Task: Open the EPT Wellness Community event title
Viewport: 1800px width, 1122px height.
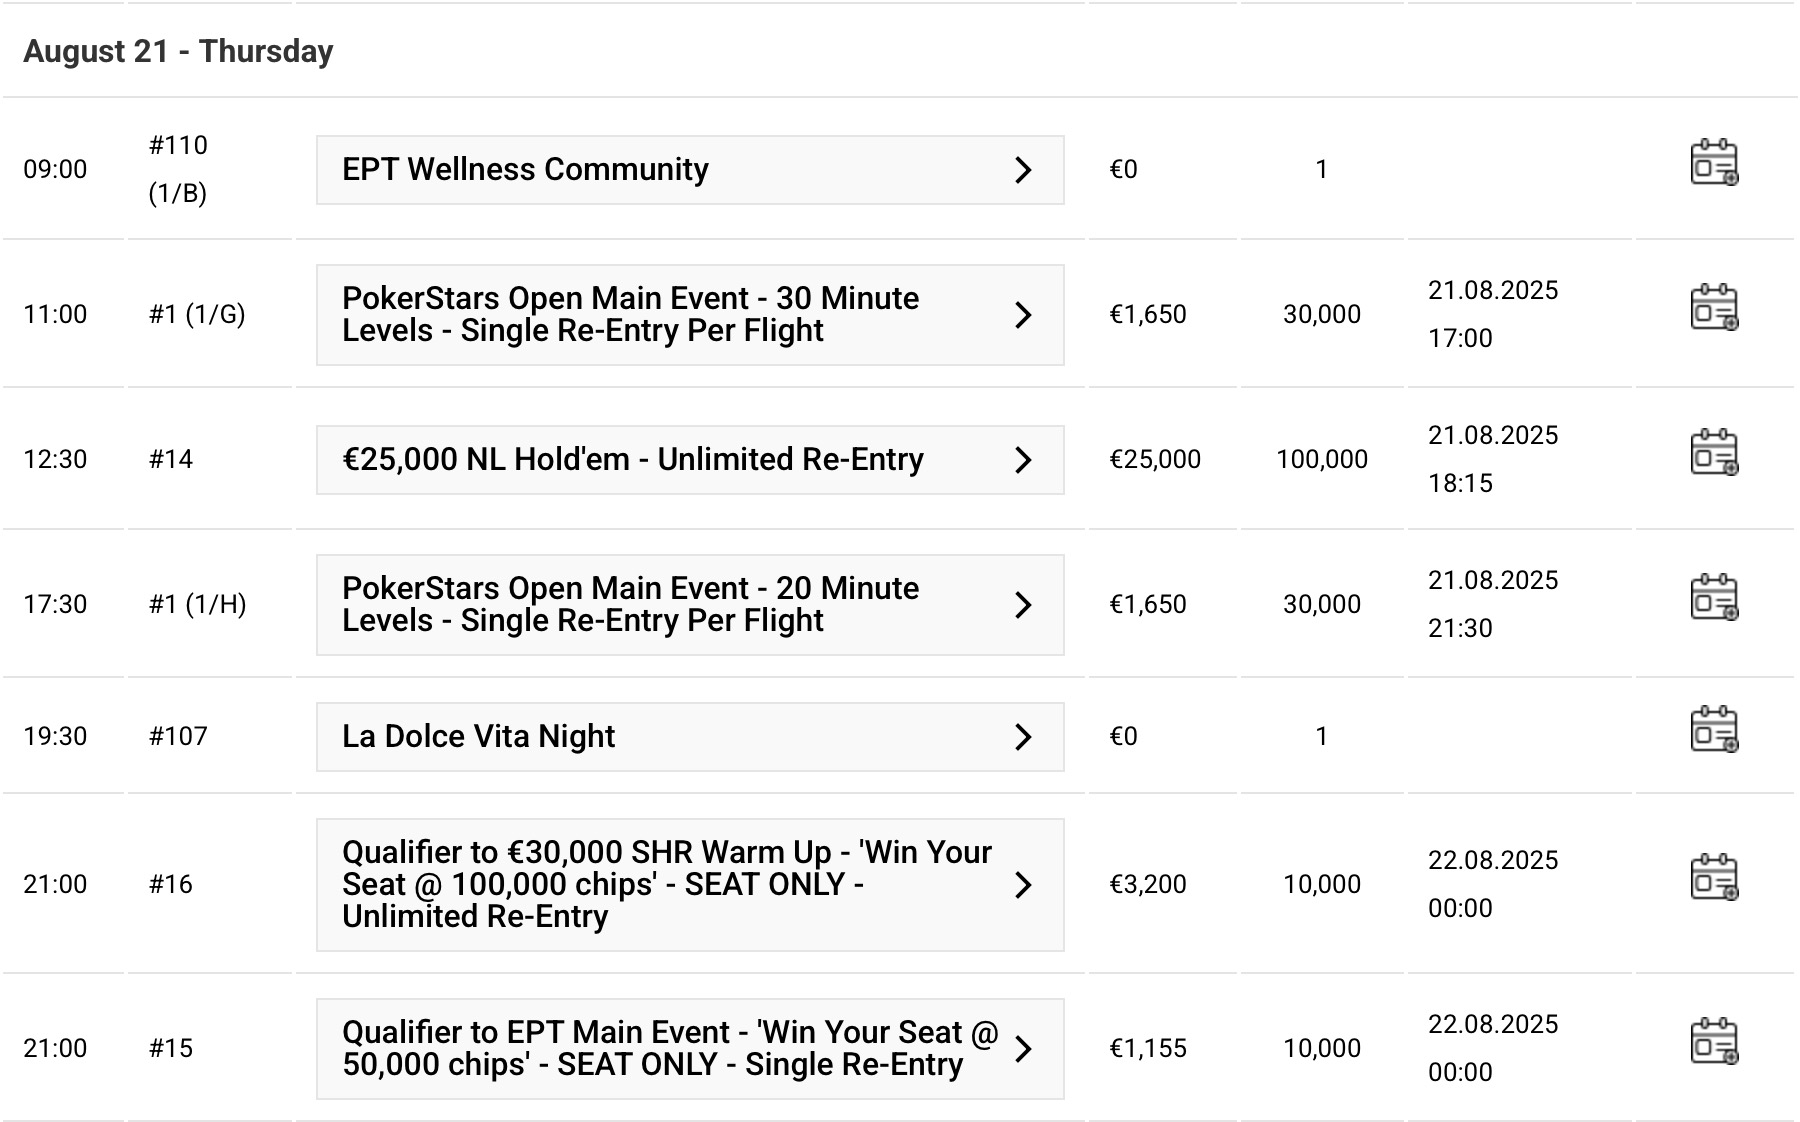Action: tap(525, 170)
